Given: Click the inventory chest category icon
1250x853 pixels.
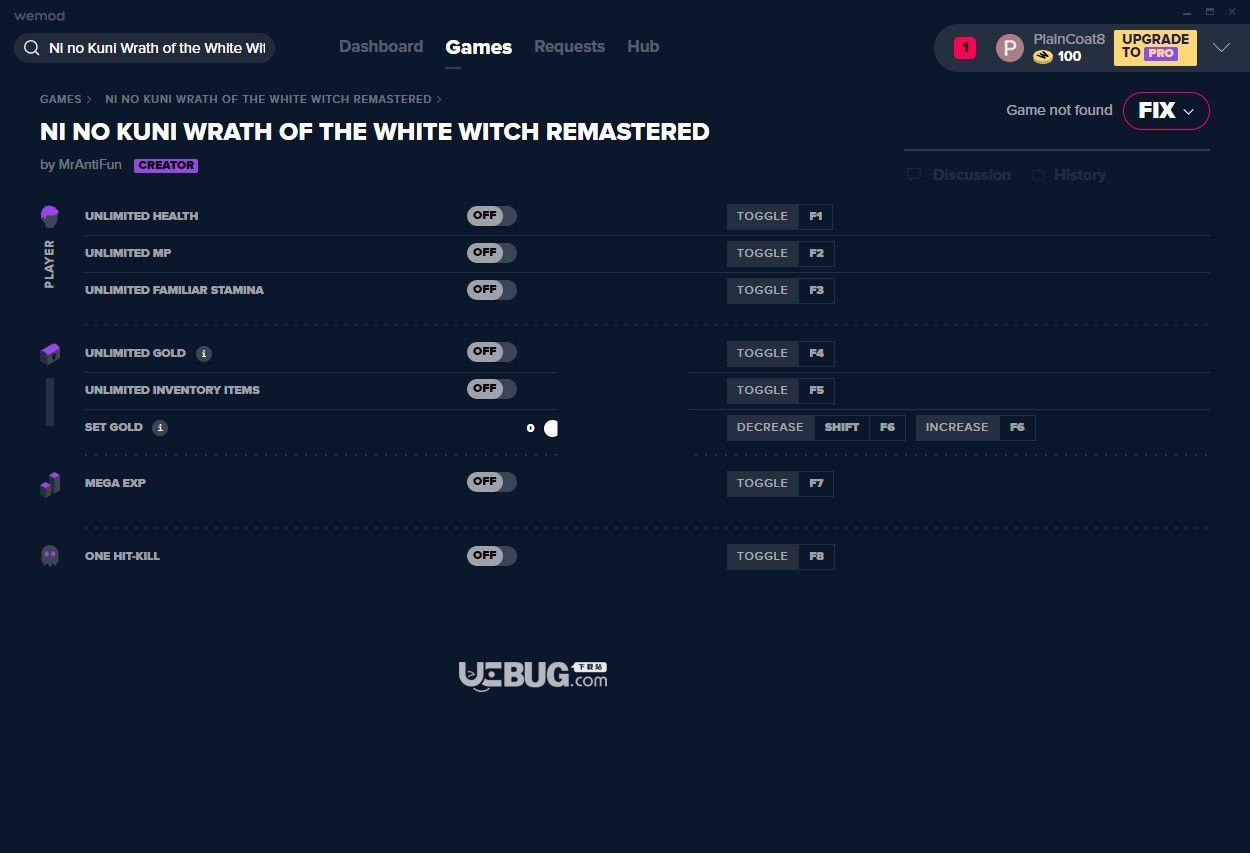Looking at the screenshot, I should click(50, 353).
